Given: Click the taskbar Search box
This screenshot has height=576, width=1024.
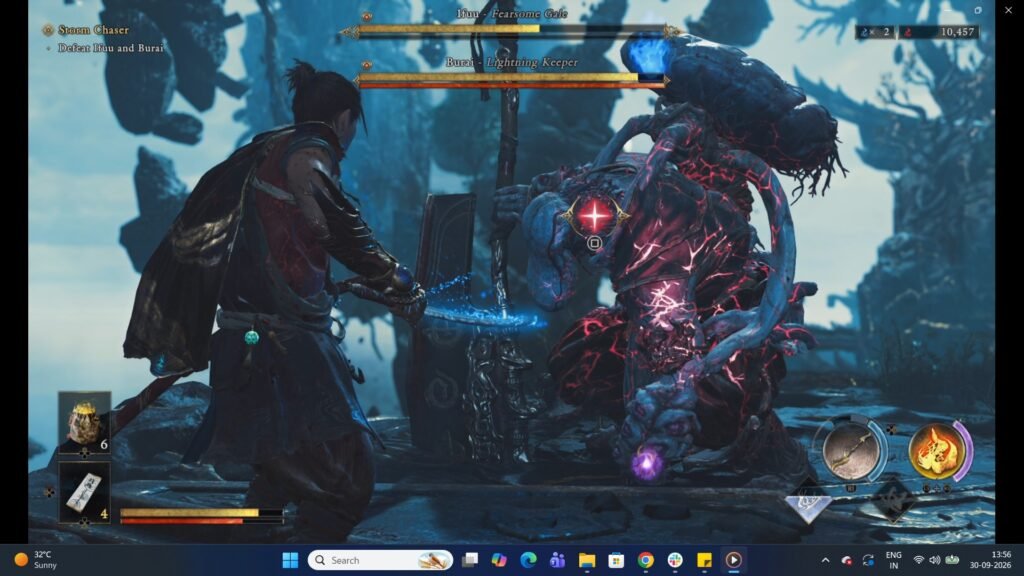Looking at the screenshot, I should [x=381, y=560].
